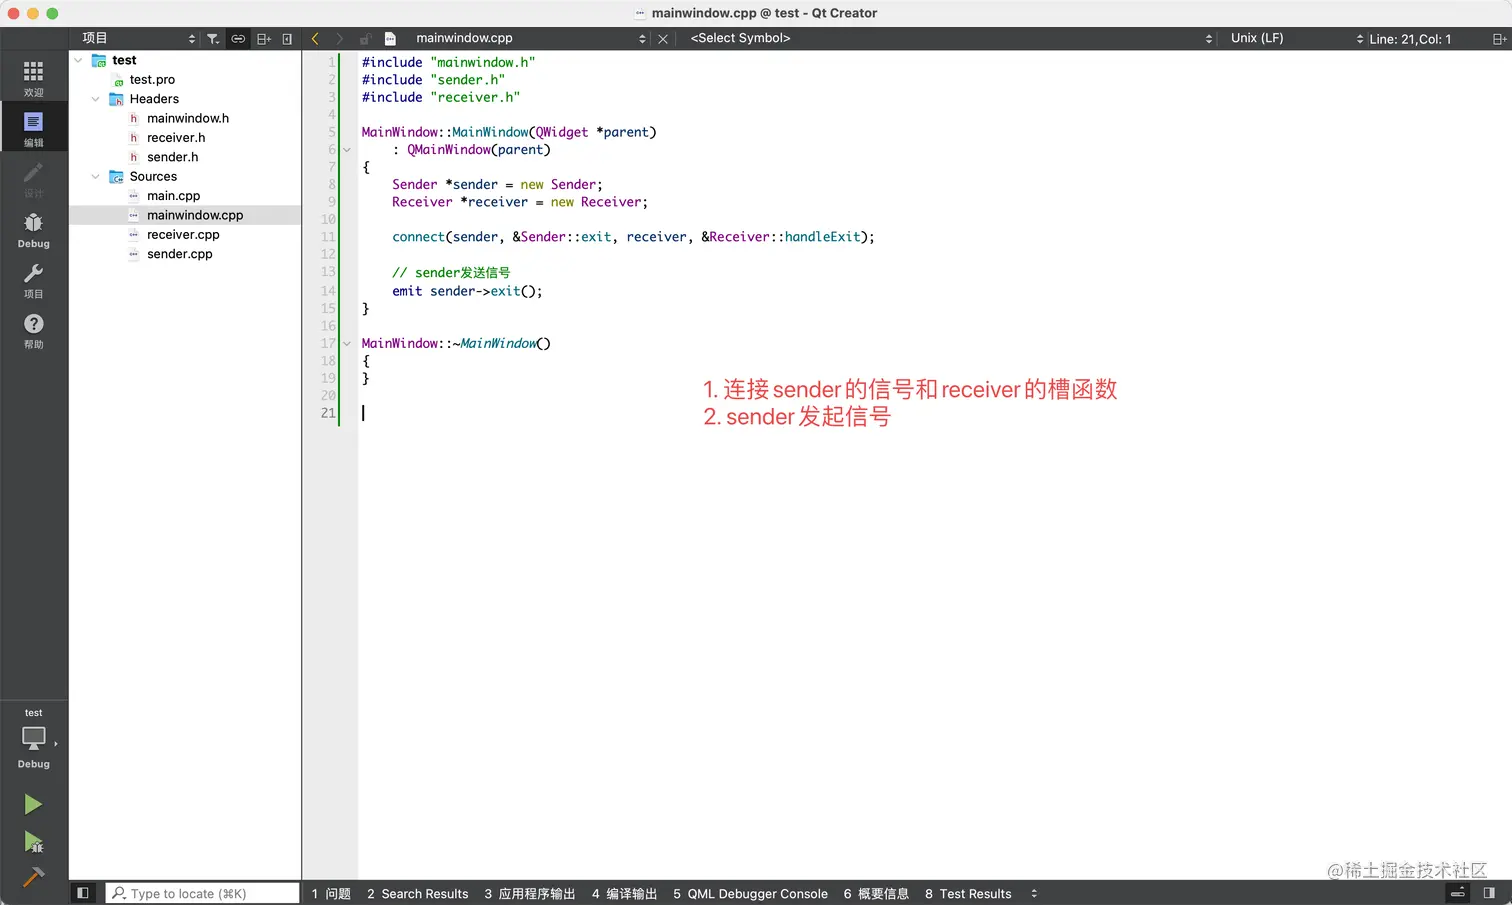Switch to Debug mode in sidebar
1512x905 pixels.
[x=34, y=230]
